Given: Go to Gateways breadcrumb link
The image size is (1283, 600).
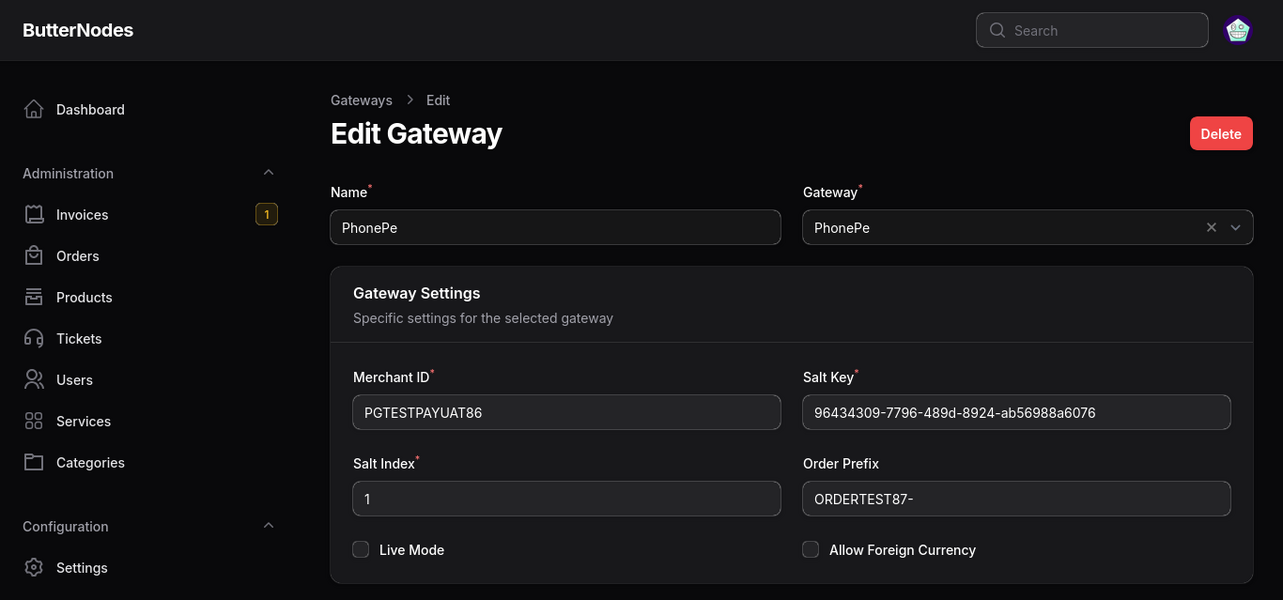Looking at the screenshot, I should click(361, 100).
